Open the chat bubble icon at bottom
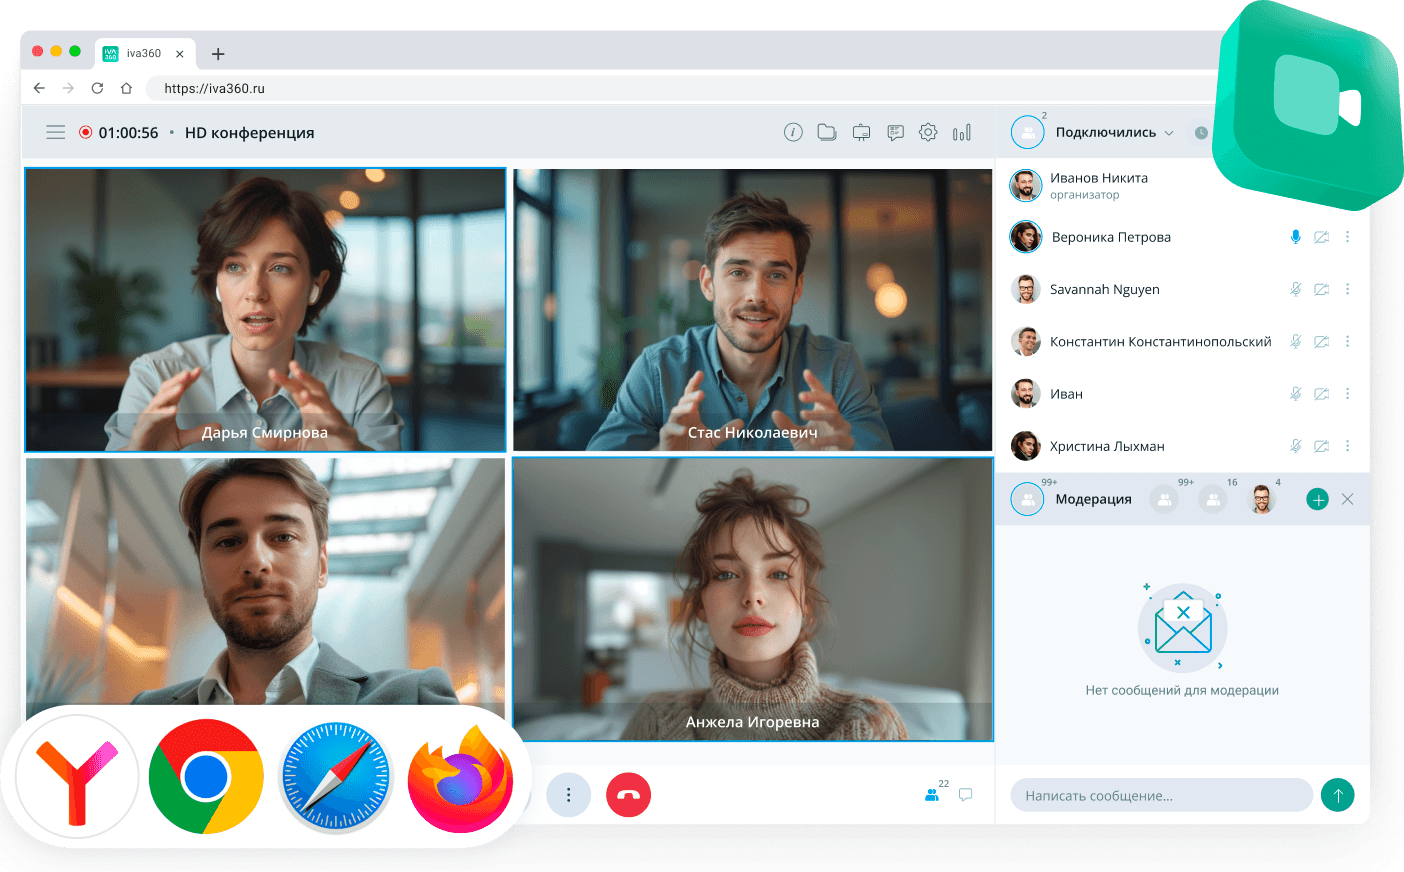 point(966,795)
